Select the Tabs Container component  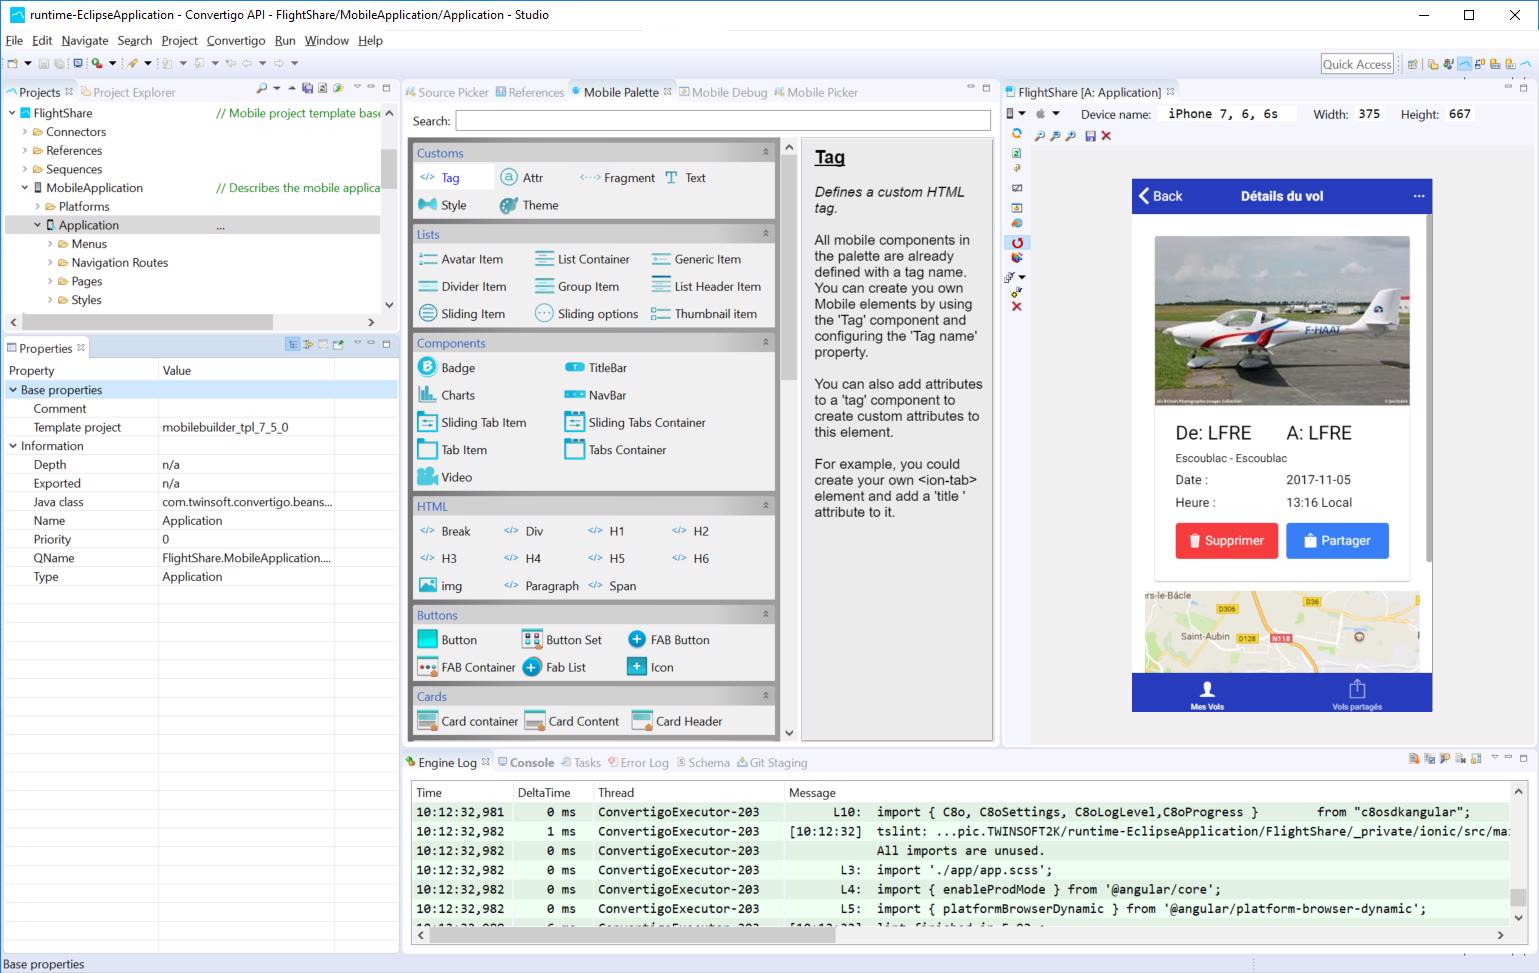pyautogui.click(x=616, y=450)
